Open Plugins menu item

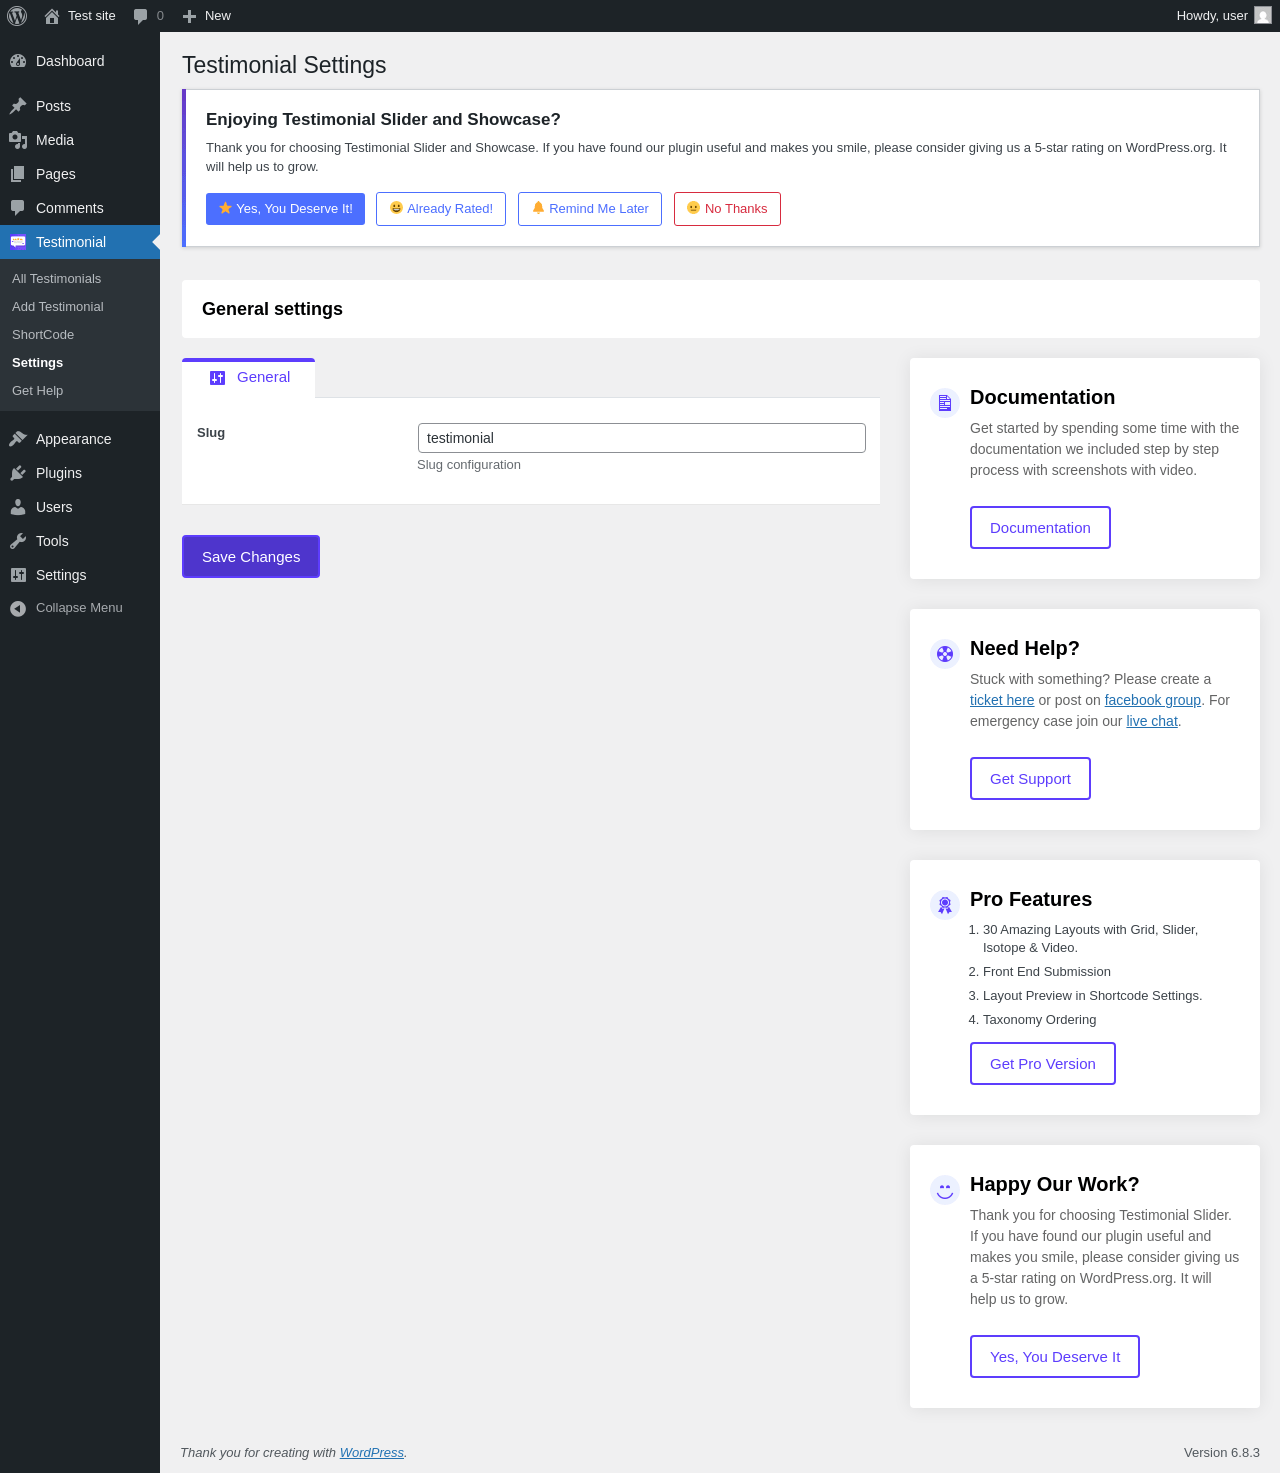point(80,473)
